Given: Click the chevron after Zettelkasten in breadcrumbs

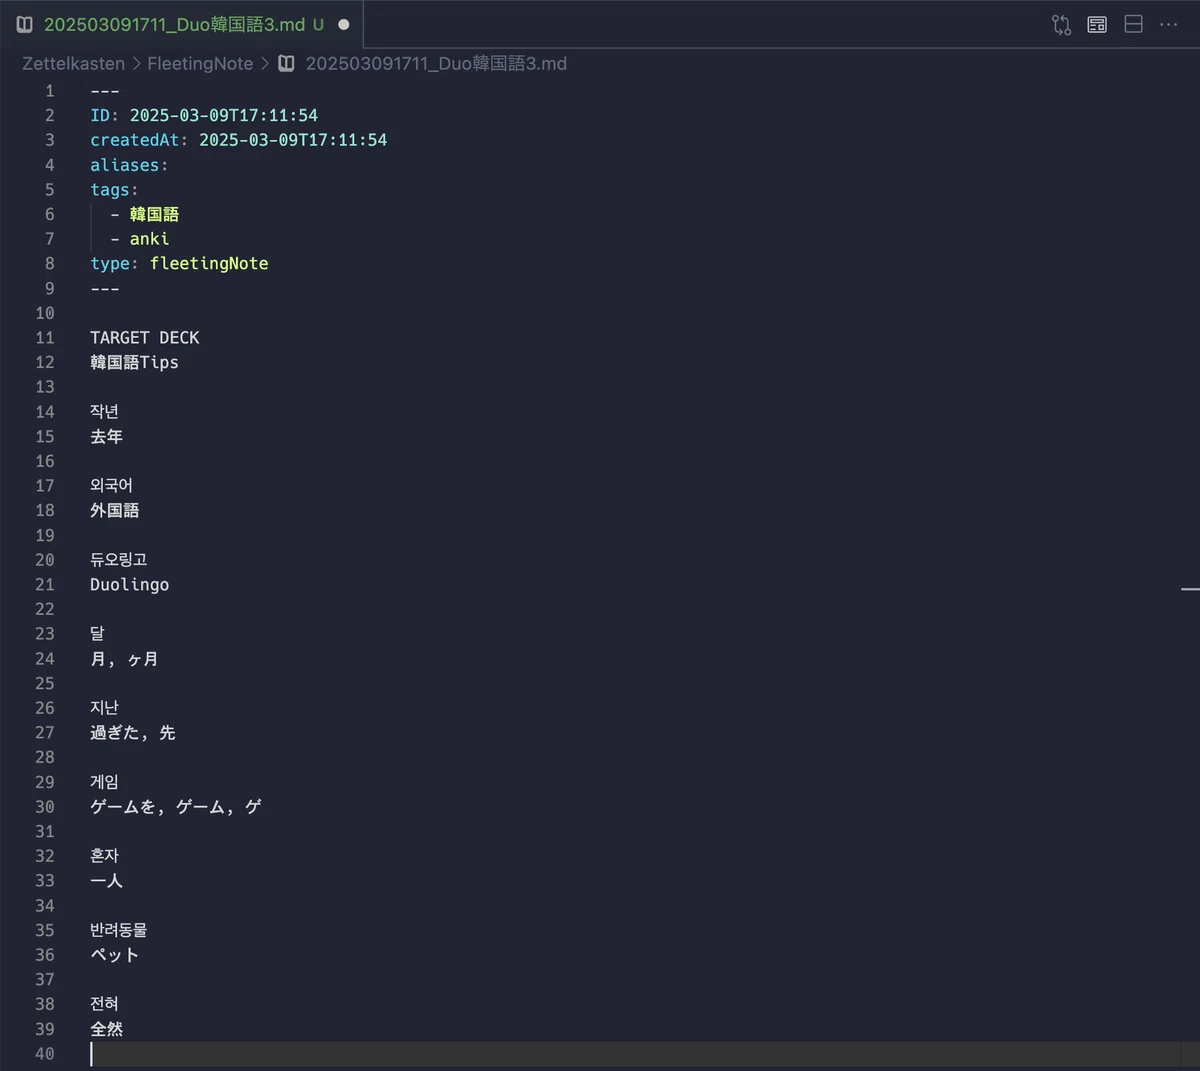Looking at the screenshot, I should [136, 63].
